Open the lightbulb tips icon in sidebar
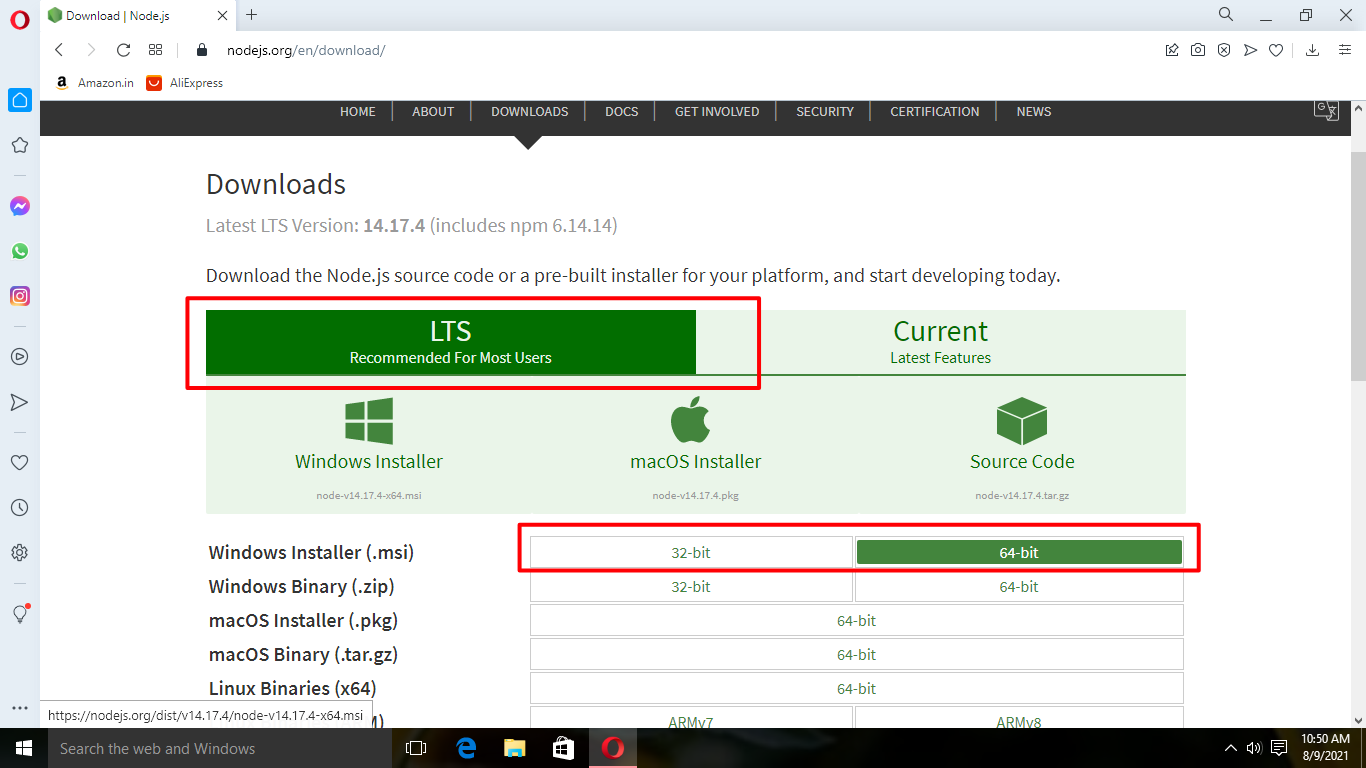 (20, 614)
